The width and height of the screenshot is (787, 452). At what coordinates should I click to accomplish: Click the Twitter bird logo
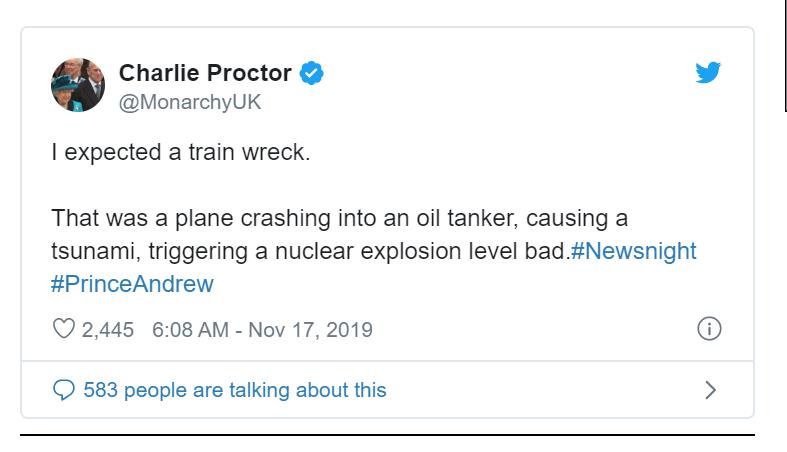pos(707,73)
